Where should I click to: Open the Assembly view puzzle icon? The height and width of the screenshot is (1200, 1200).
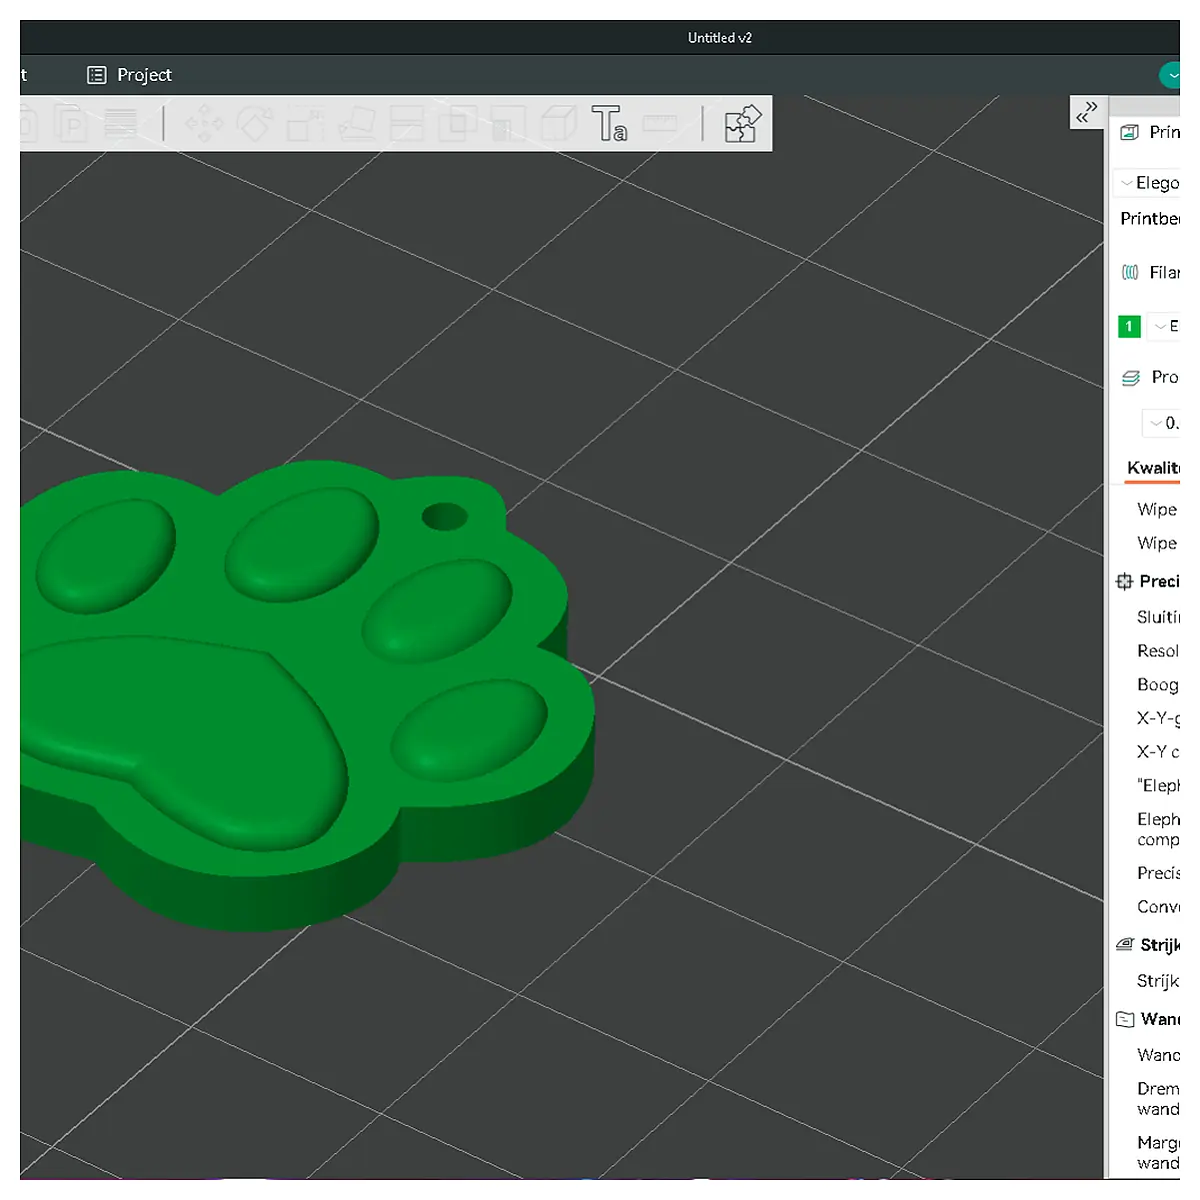tap(742, 124)
